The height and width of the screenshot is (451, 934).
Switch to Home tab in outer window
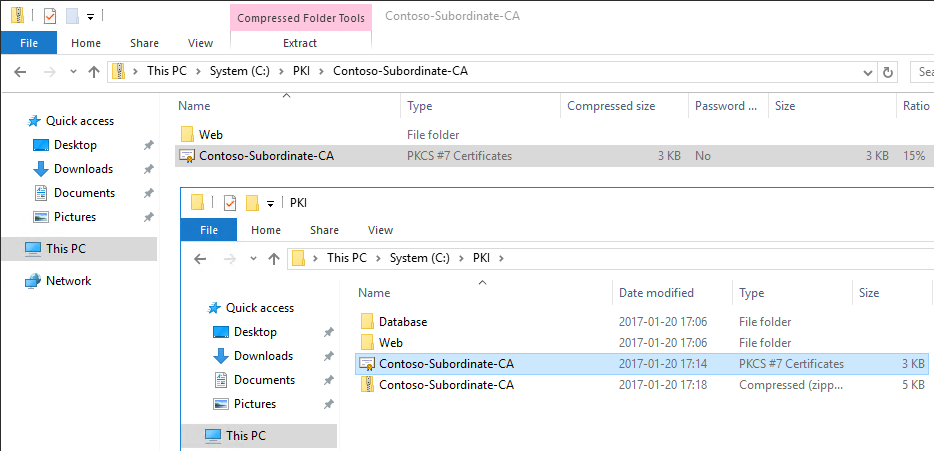[x=86, y=43]
